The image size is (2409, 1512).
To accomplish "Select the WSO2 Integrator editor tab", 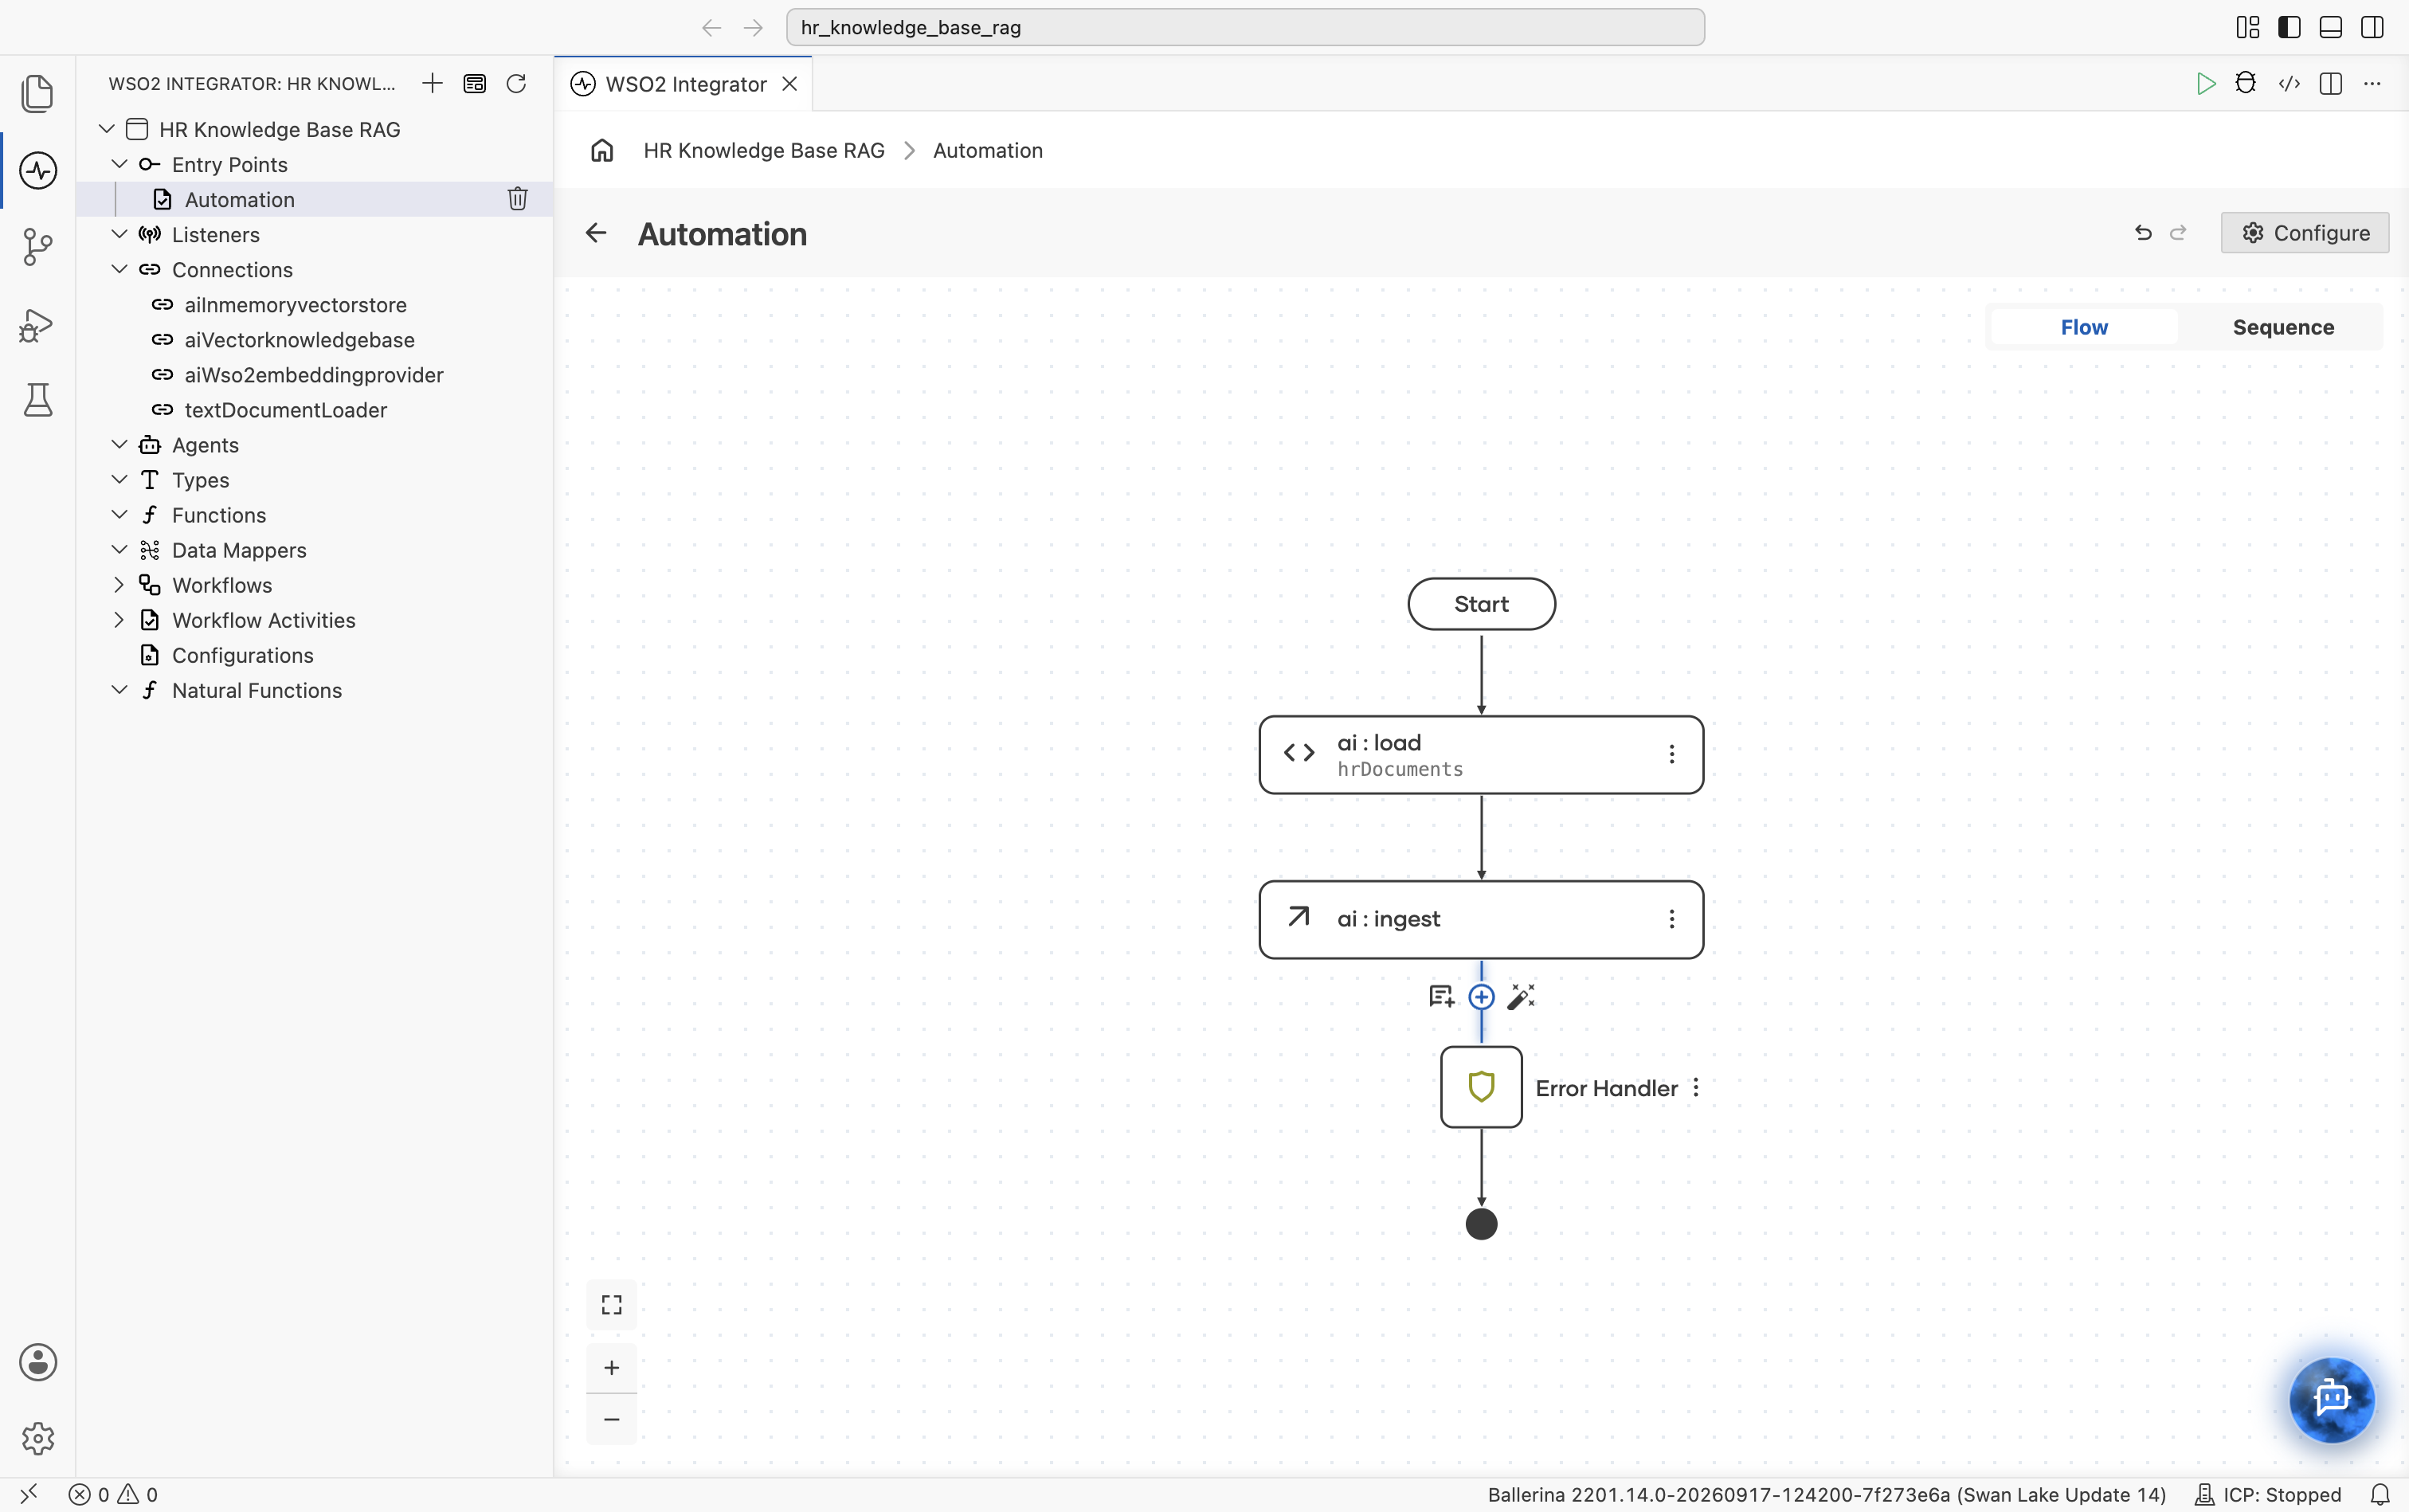I will coord(685,84).
